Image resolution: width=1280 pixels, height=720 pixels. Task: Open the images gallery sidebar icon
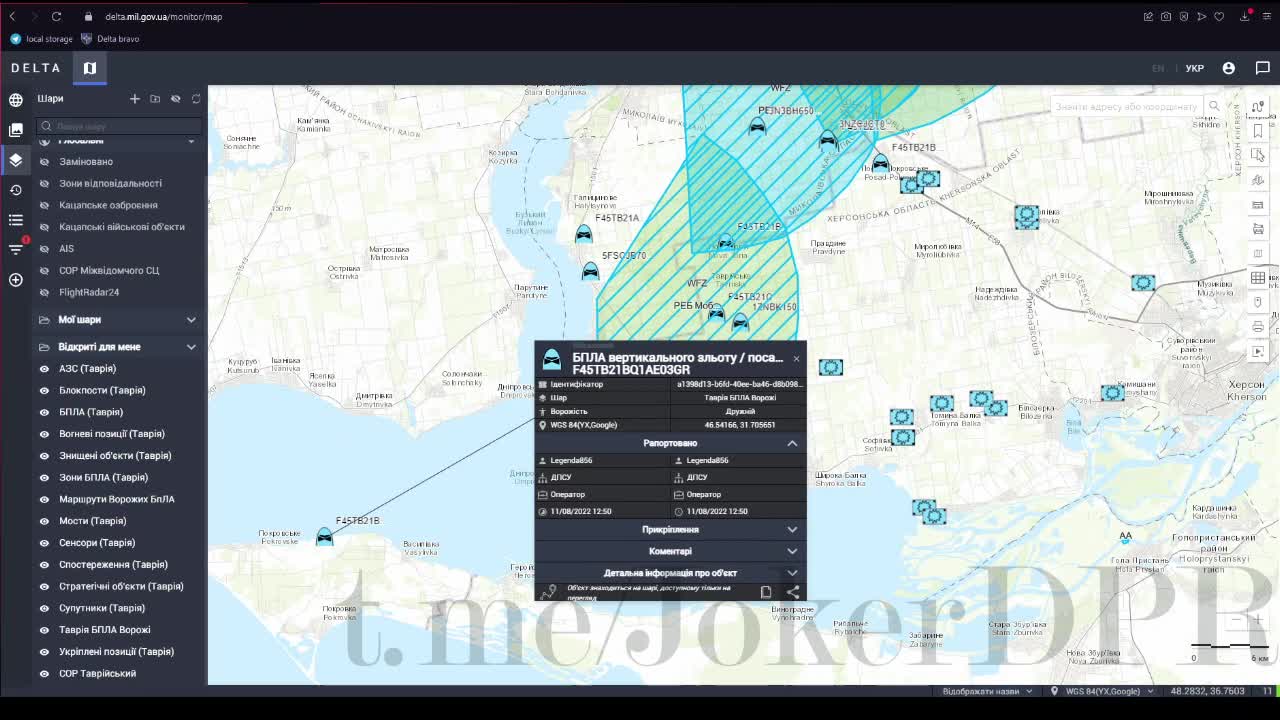pyautogui.click(x=16, y=130)
